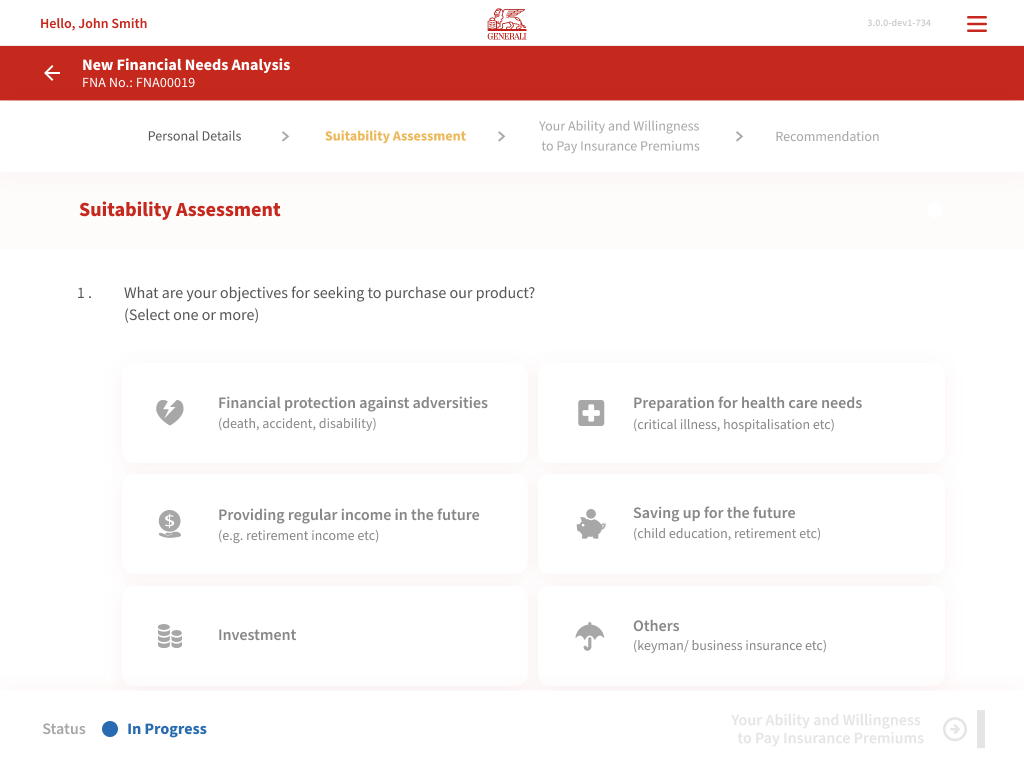Click the umbrella Others icon

point(590,636)
